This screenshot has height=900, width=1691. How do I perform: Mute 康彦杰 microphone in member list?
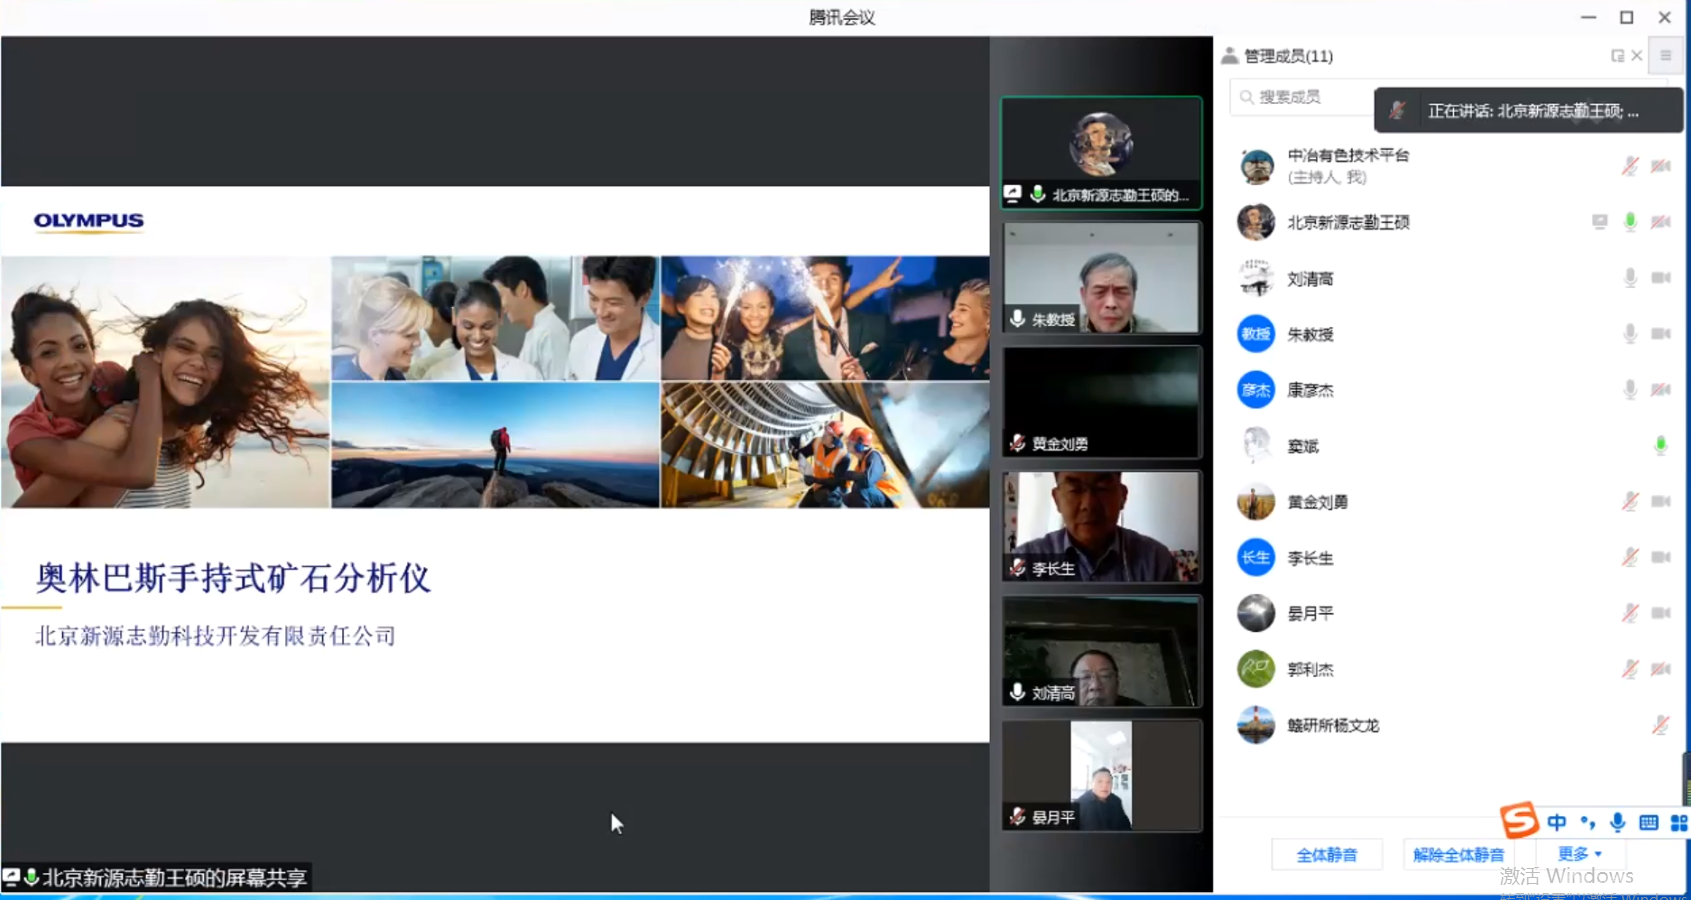1630,390
